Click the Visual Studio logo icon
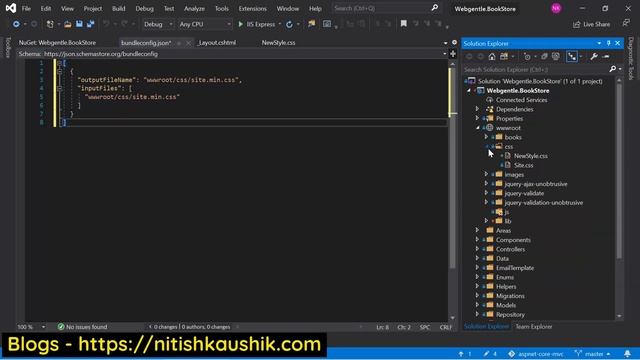The image size is (640, 360). (x=11, y=8)
